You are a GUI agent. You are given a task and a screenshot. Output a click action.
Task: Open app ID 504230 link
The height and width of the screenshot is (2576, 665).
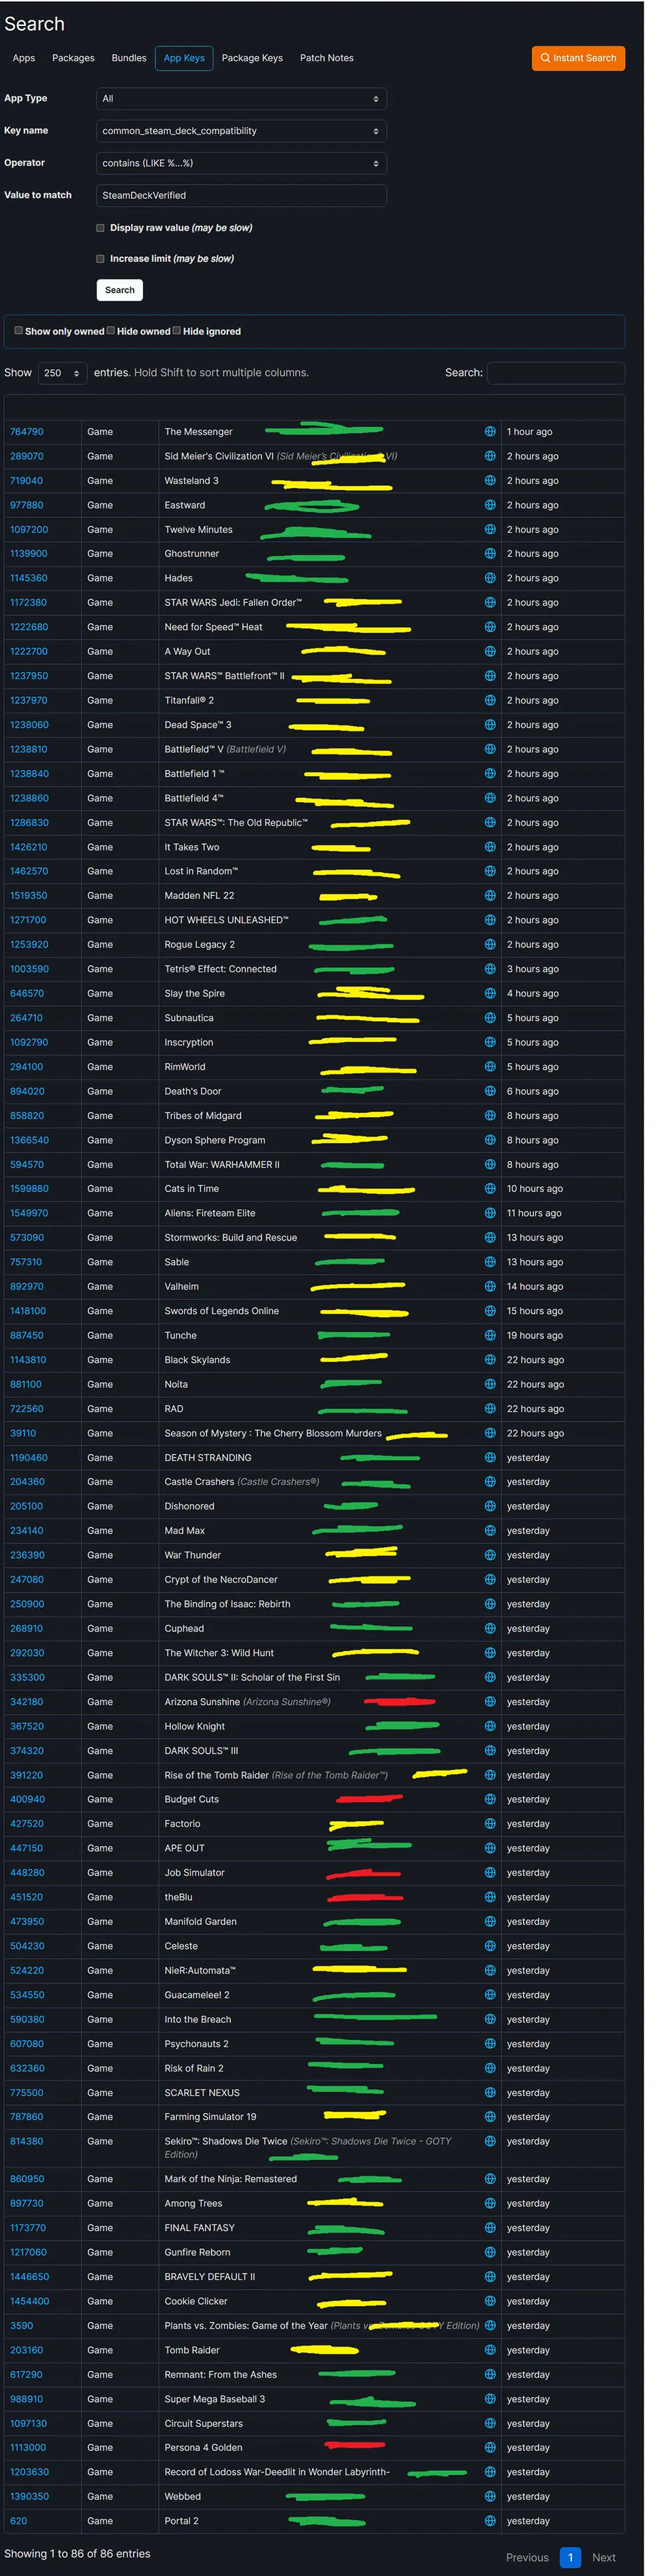coord(27,1946)
